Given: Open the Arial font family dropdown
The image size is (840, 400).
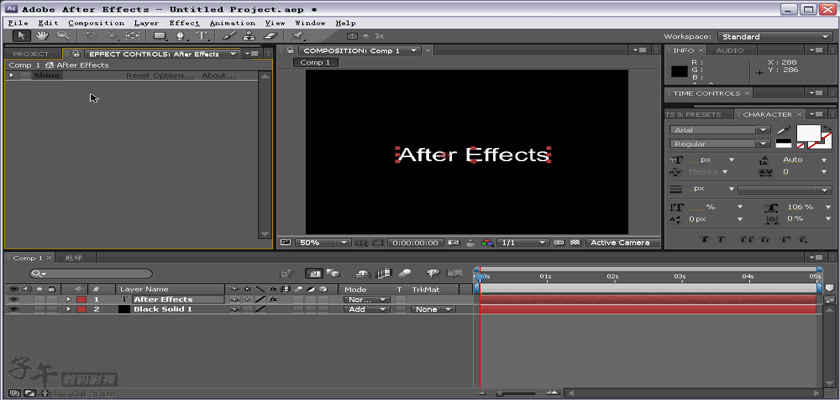Looking at the screenshot, I should pos(719,130).
